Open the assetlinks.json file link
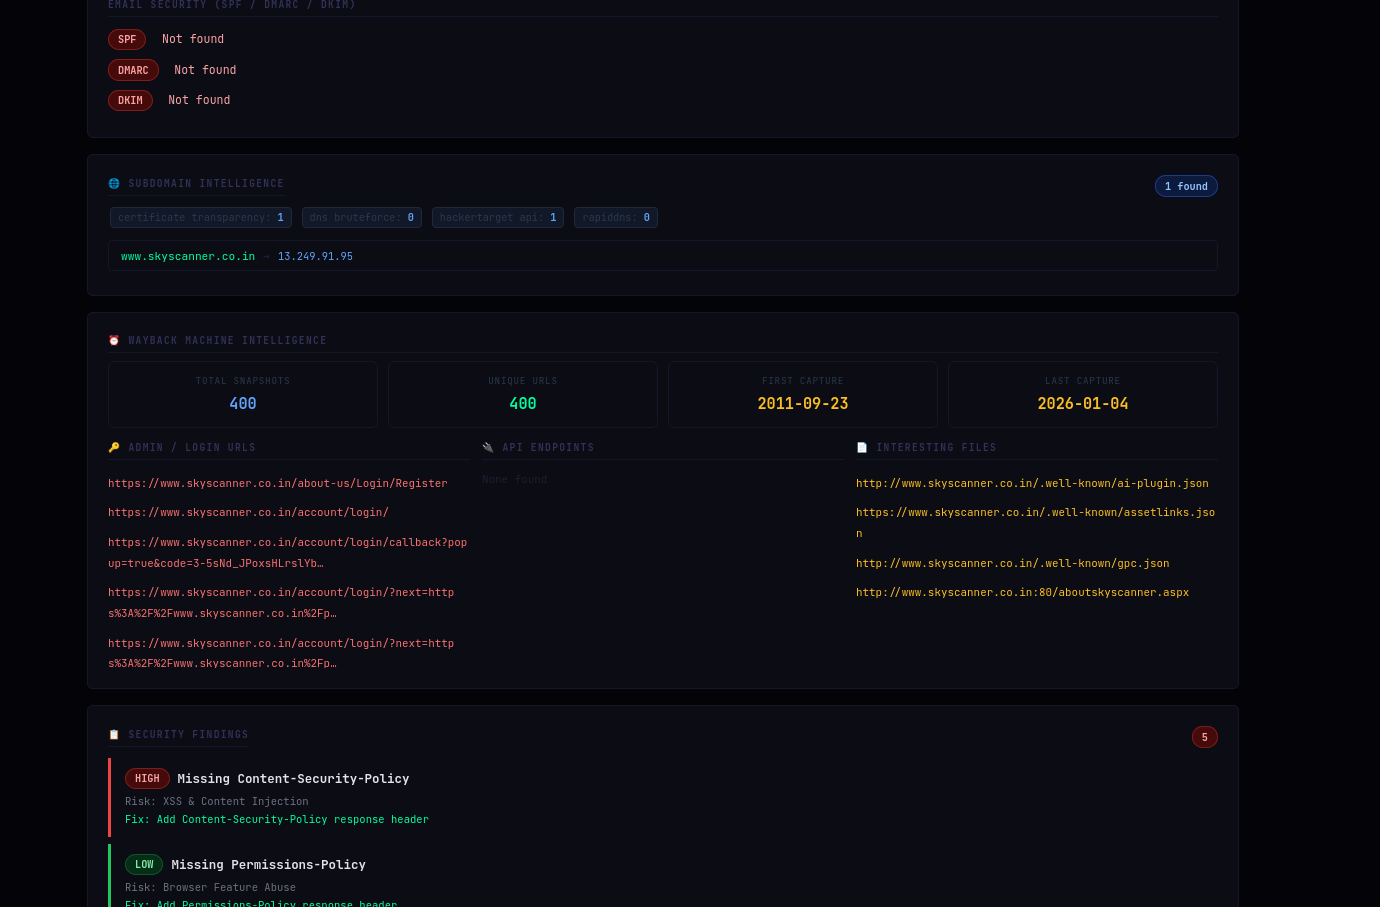The width and height of the screenshot is (1380, 907). pos(1036,523)
